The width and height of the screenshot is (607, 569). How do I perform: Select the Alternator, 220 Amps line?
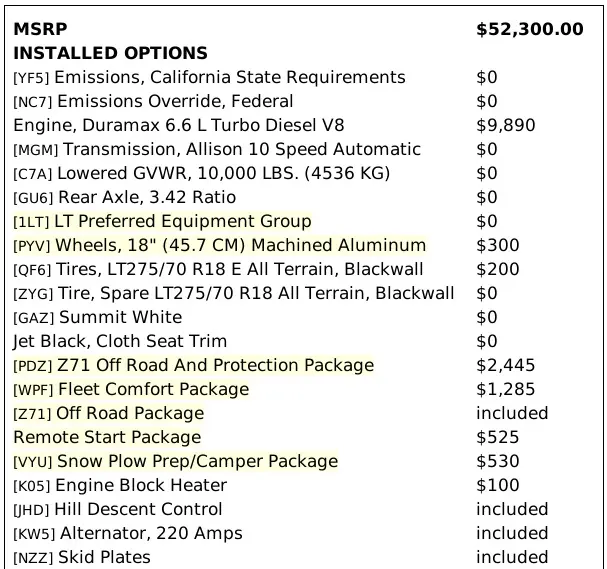coord(149,533)
